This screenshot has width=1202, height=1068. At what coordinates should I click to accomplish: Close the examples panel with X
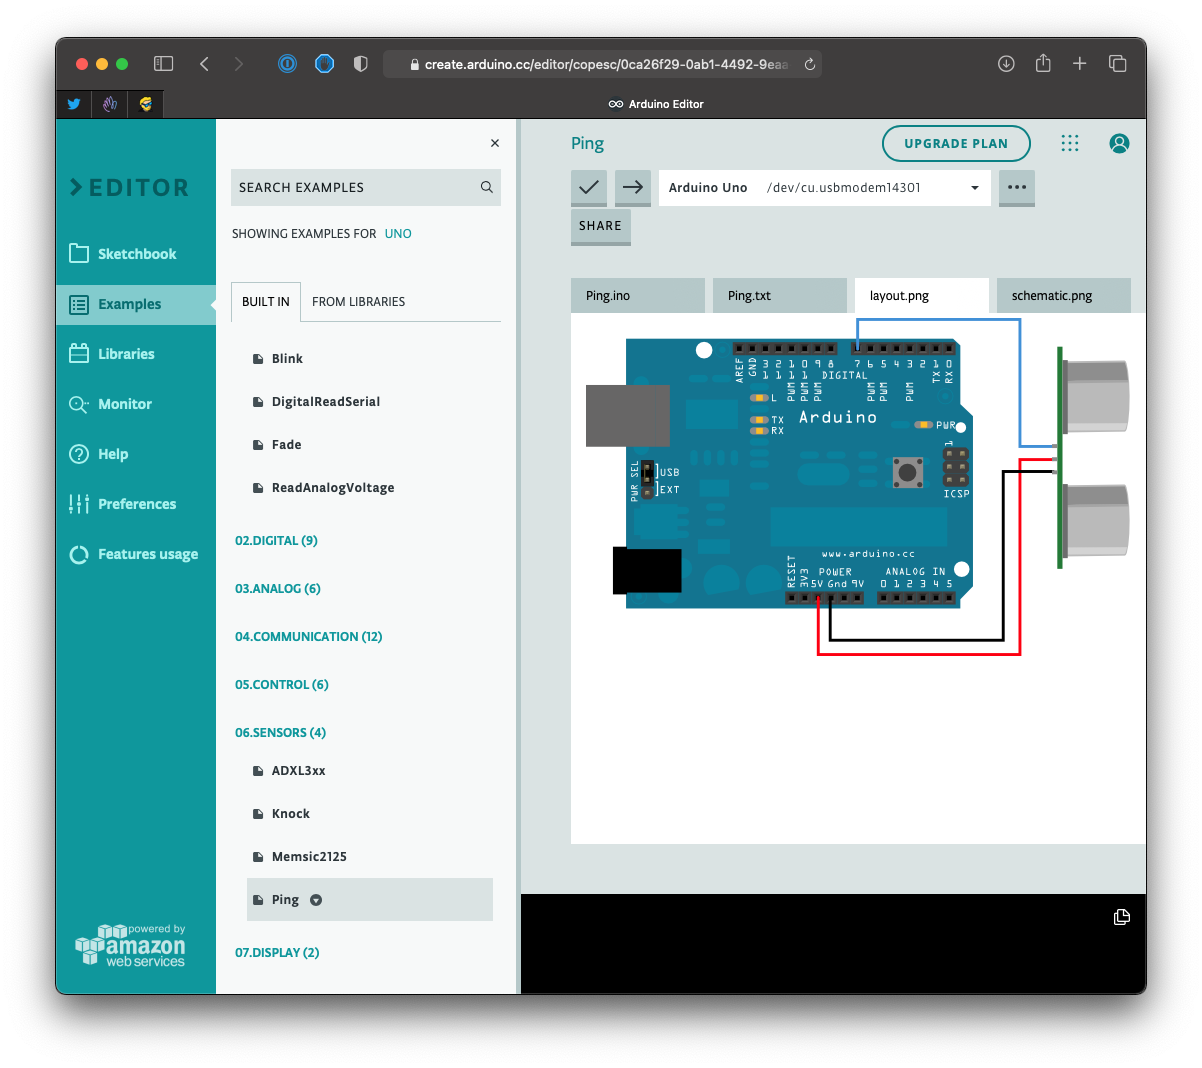[495, 143]
